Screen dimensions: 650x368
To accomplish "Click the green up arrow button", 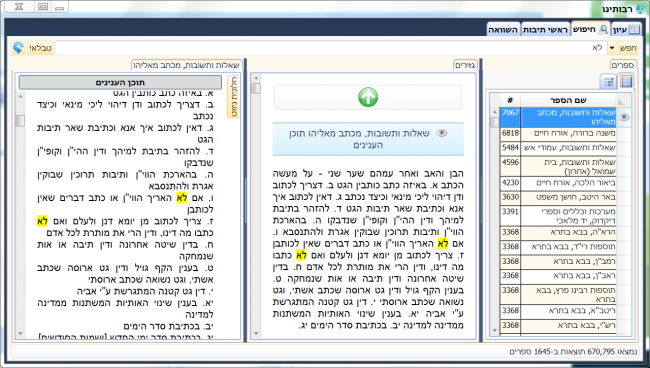I will coord(368,97).
